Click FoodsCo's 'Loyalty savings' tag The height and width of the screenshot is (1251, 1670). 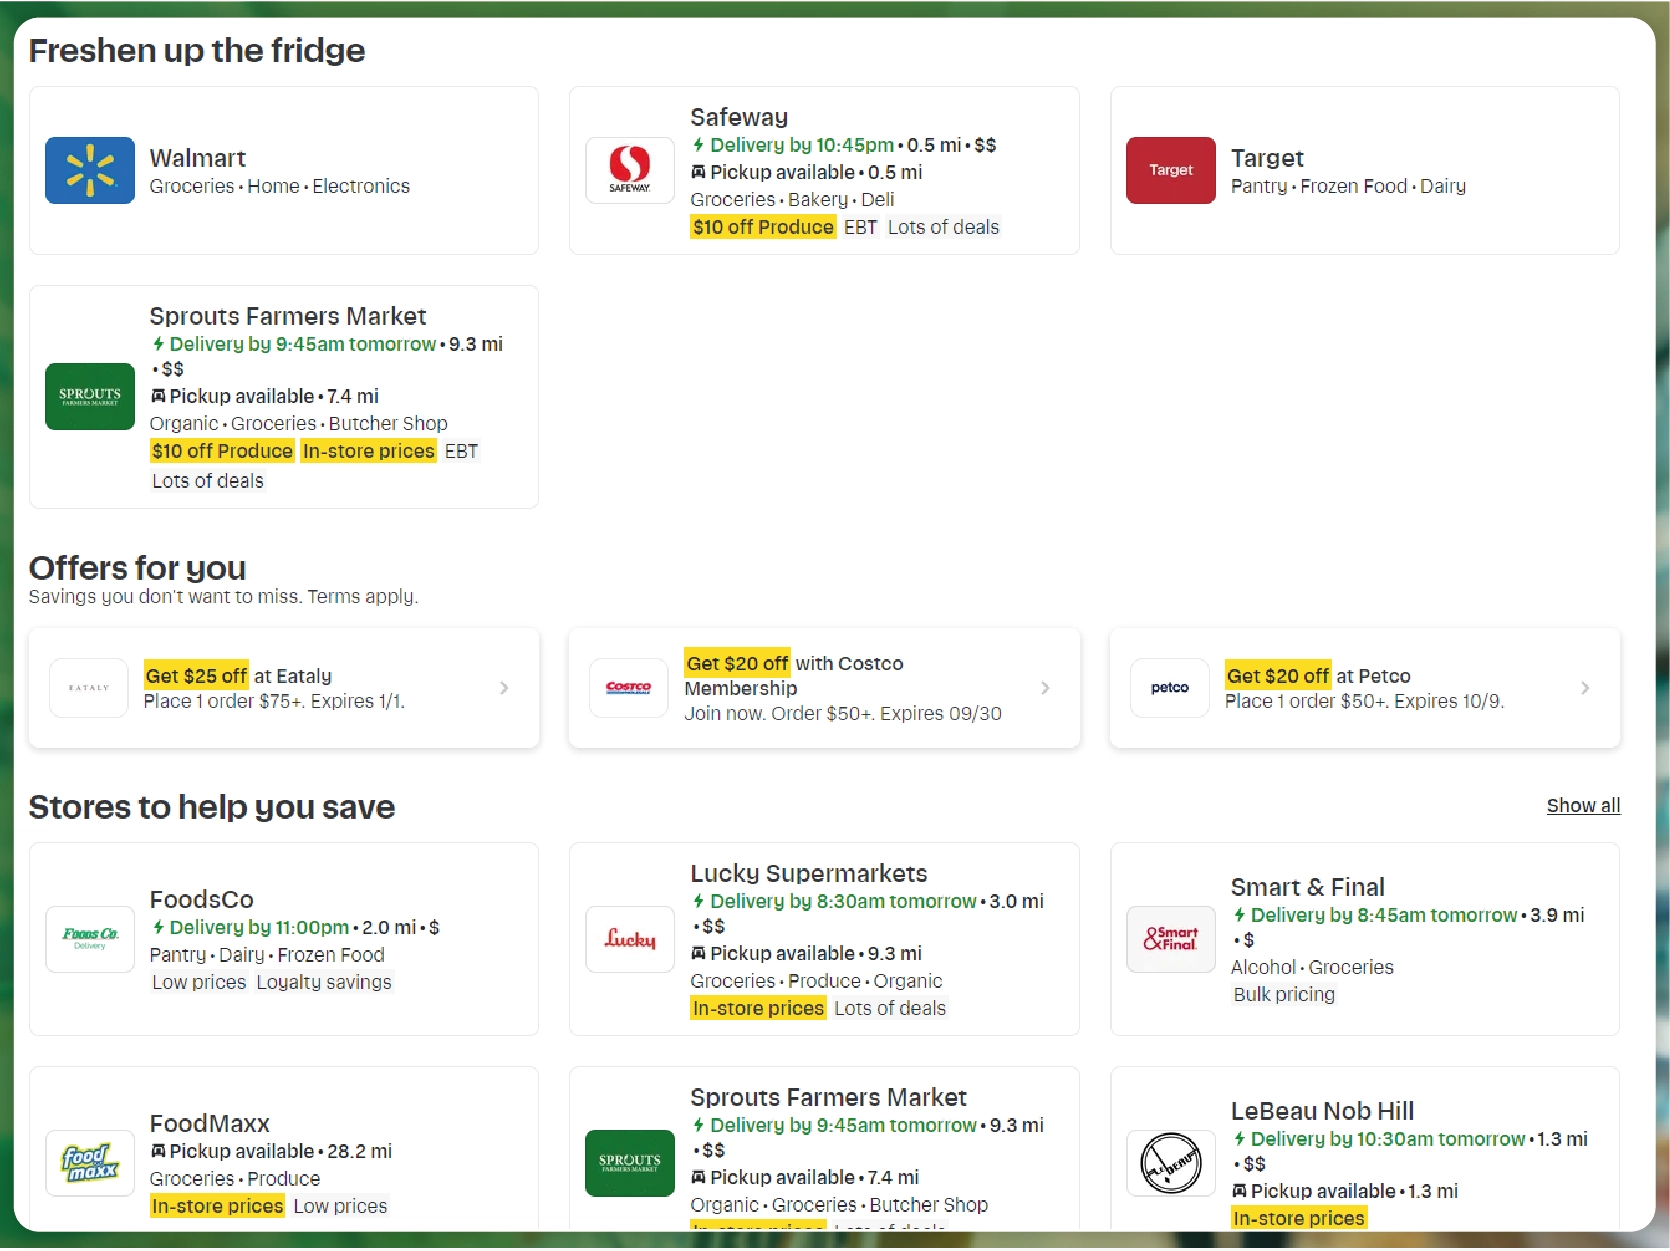click(324, 982)
